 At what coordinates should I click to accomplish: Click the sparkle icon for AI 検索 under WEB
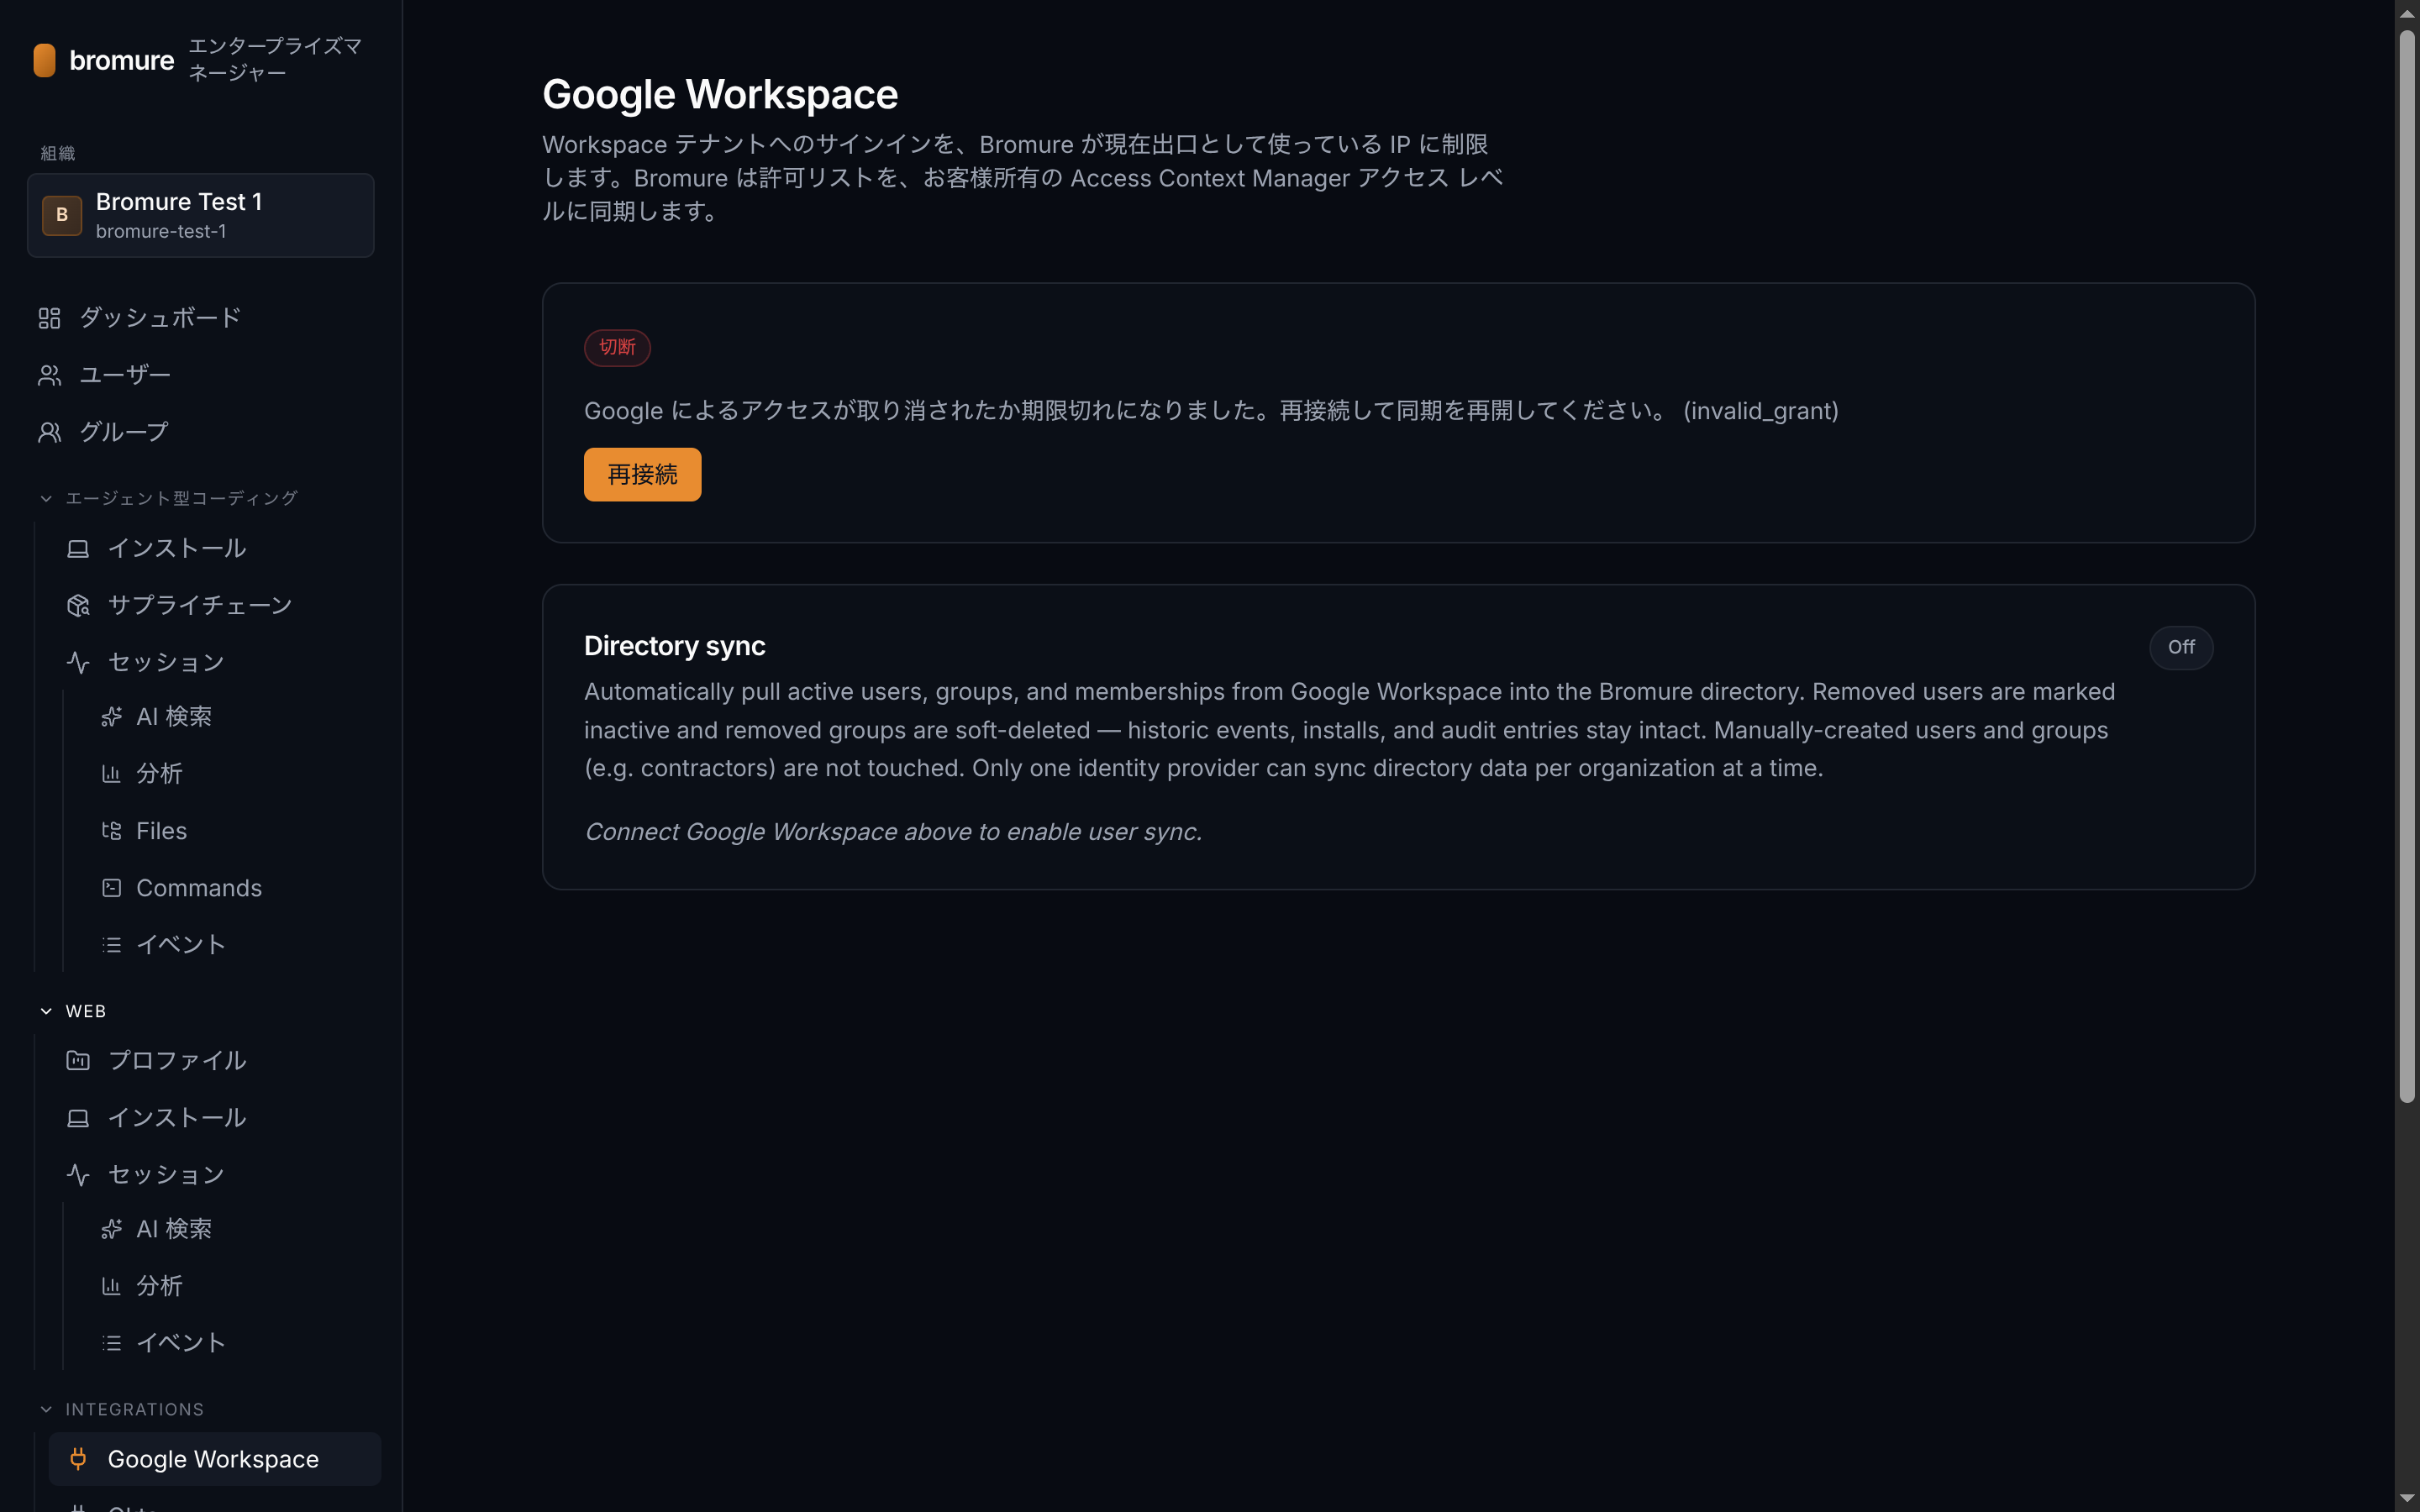tap(111, 1228)
